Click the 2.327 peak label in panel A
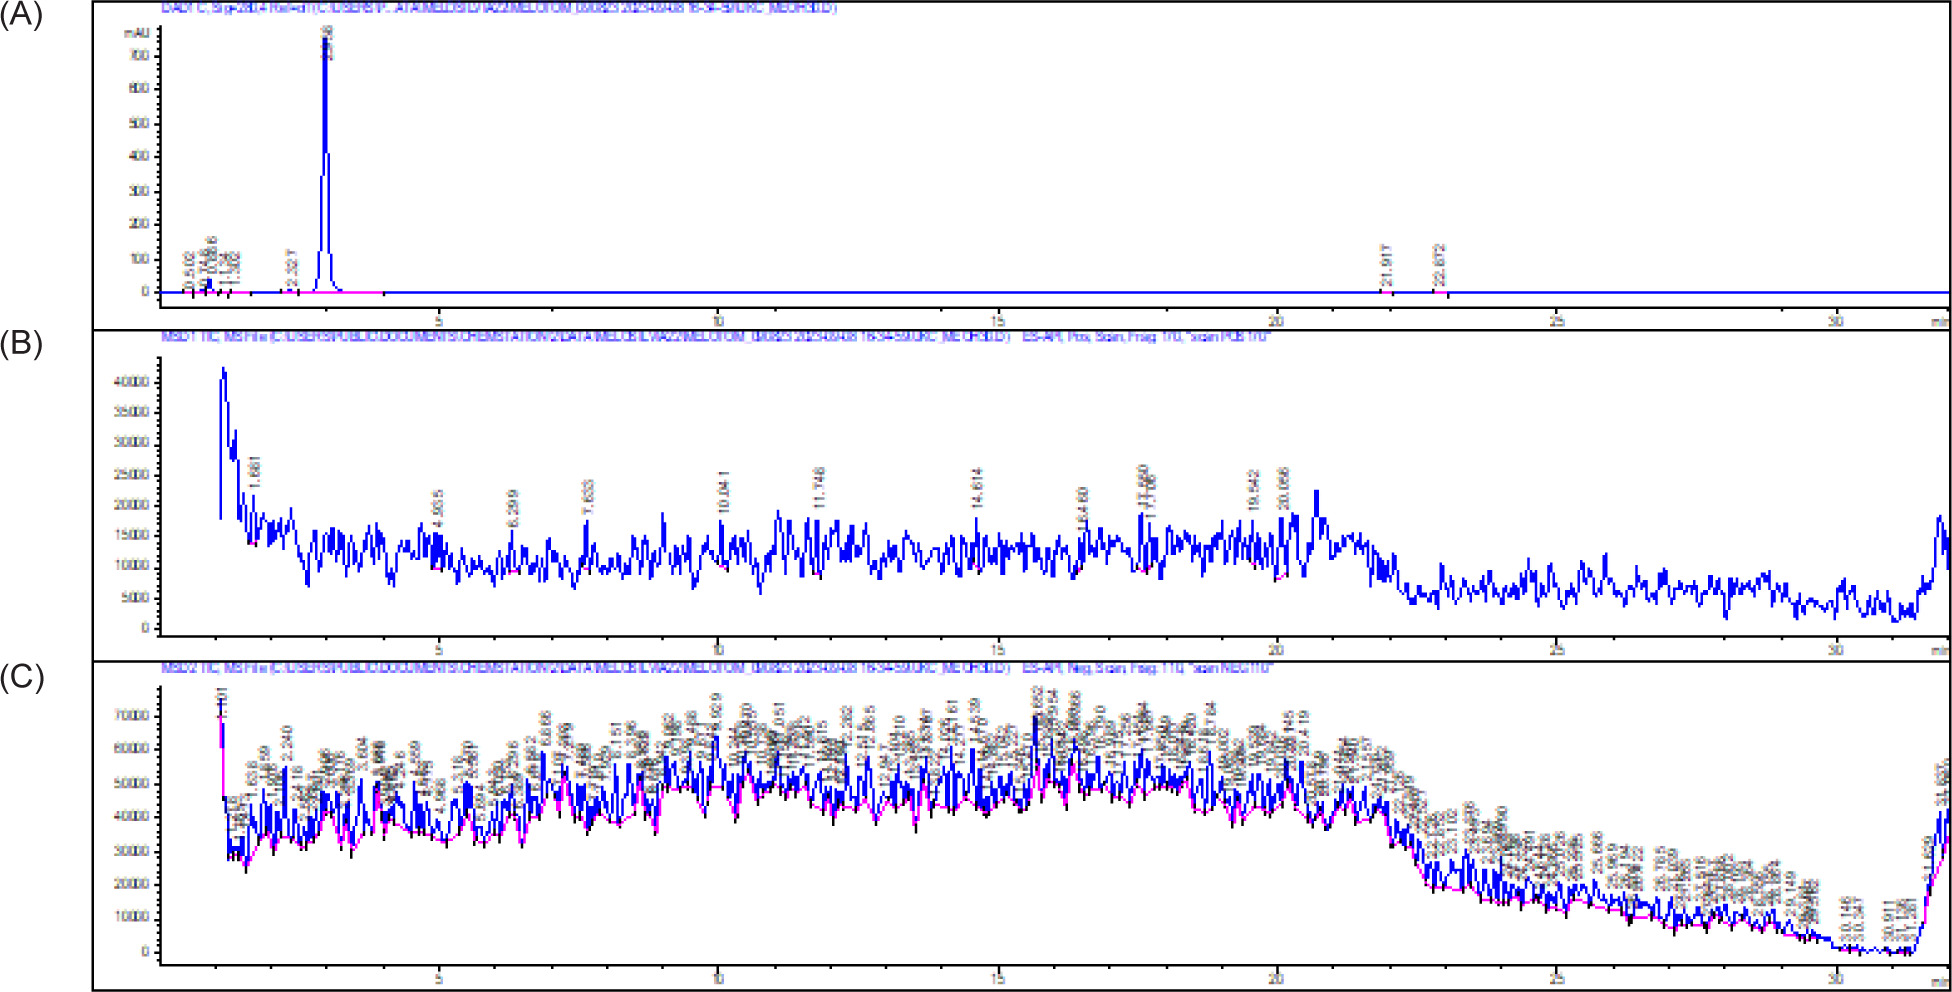This screenshot has height=992, width=1952. point(292,270)
